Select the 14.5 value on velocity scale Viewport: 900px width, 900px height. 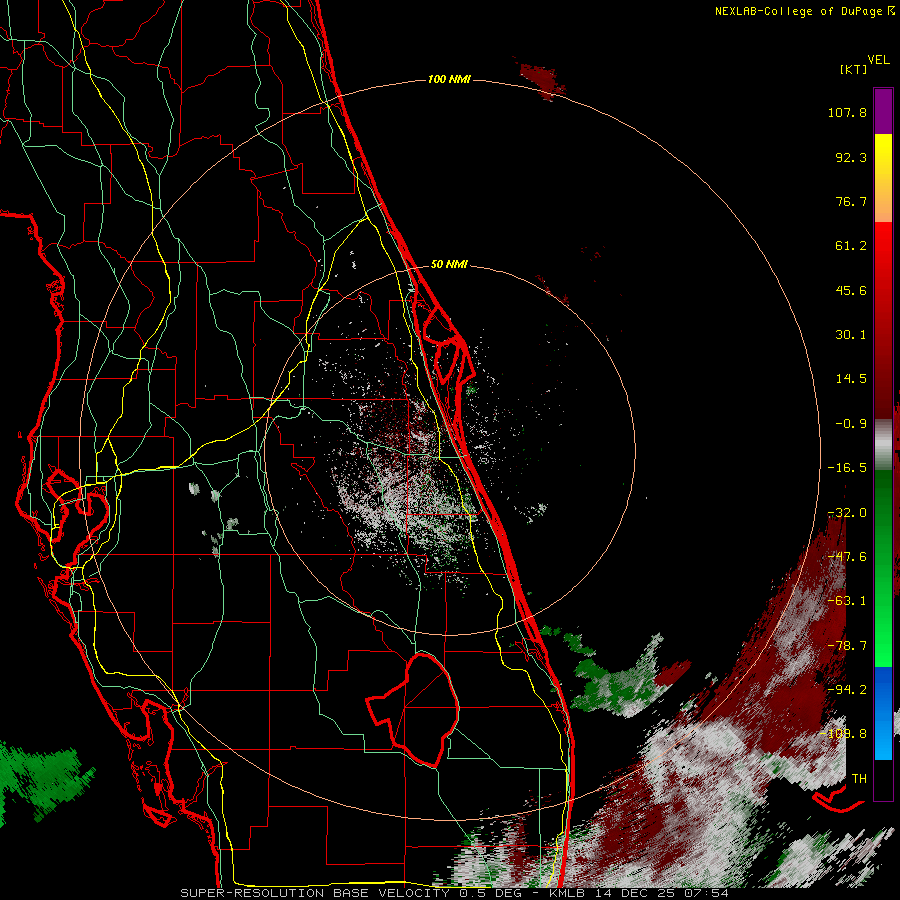(x=851, y=379)
